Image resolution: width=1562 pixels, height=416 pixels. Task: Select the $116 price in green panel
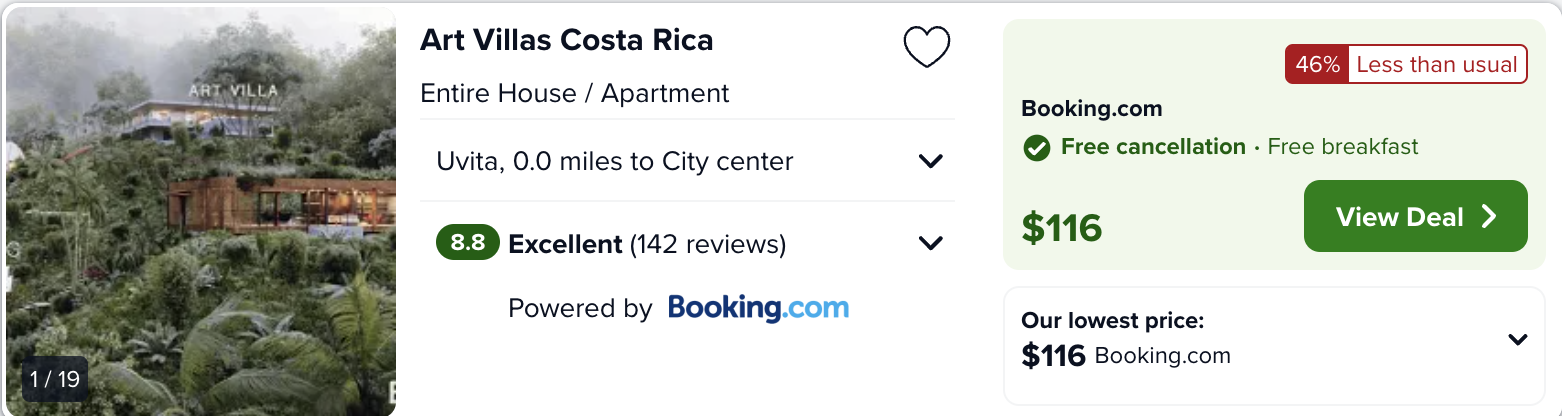(1061, 228)
